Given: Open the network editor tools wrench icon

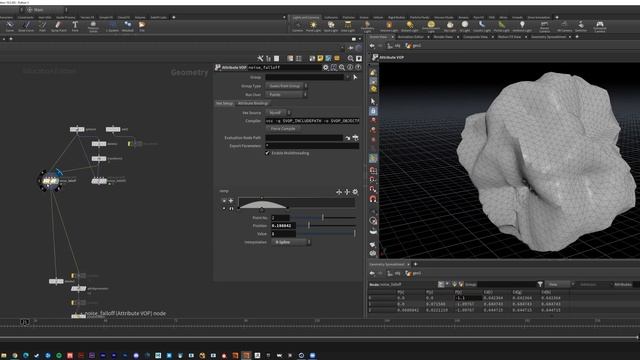Looking at the screenshot, I should (260, 58).
